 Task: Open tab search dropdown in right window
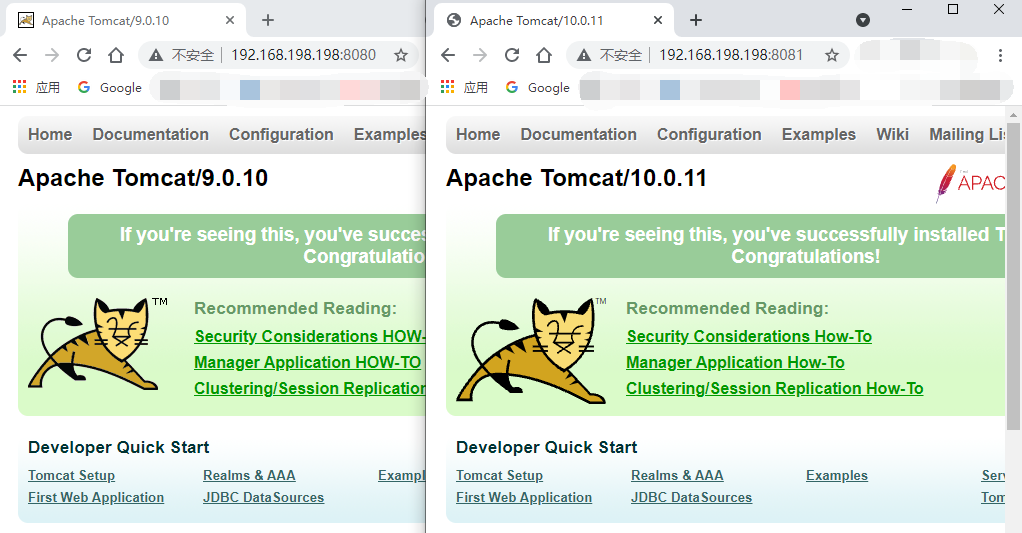pos(863,20)
